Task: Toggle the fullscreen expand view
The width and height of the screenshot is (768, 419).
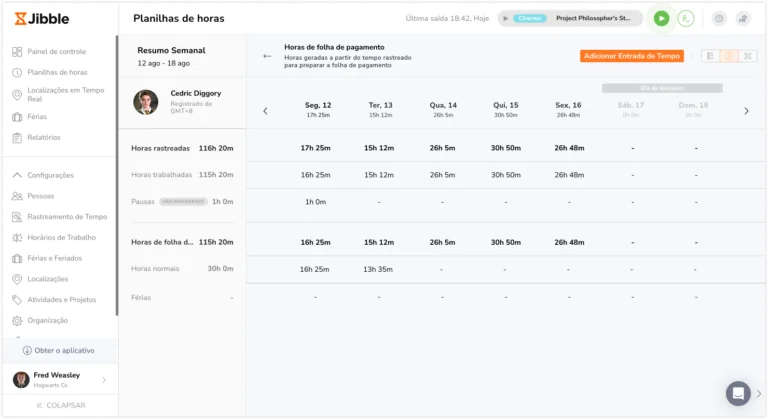Action: [747, 56]
